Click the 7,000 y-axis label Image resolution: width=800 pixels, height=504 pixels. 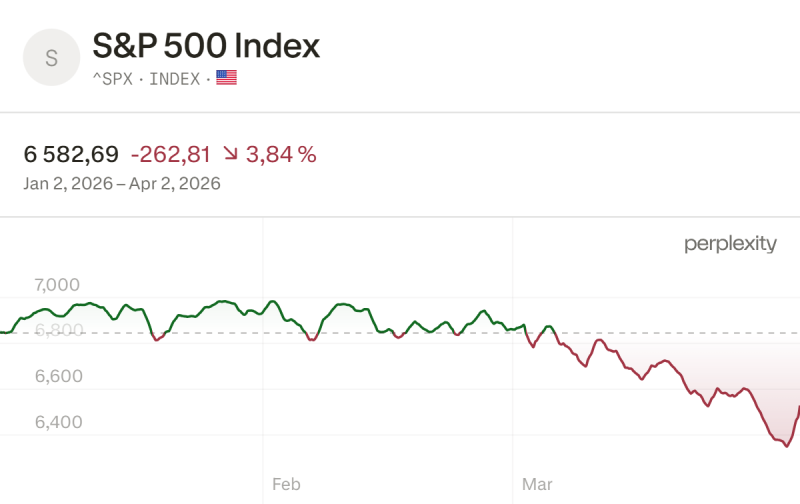[57, 285]
